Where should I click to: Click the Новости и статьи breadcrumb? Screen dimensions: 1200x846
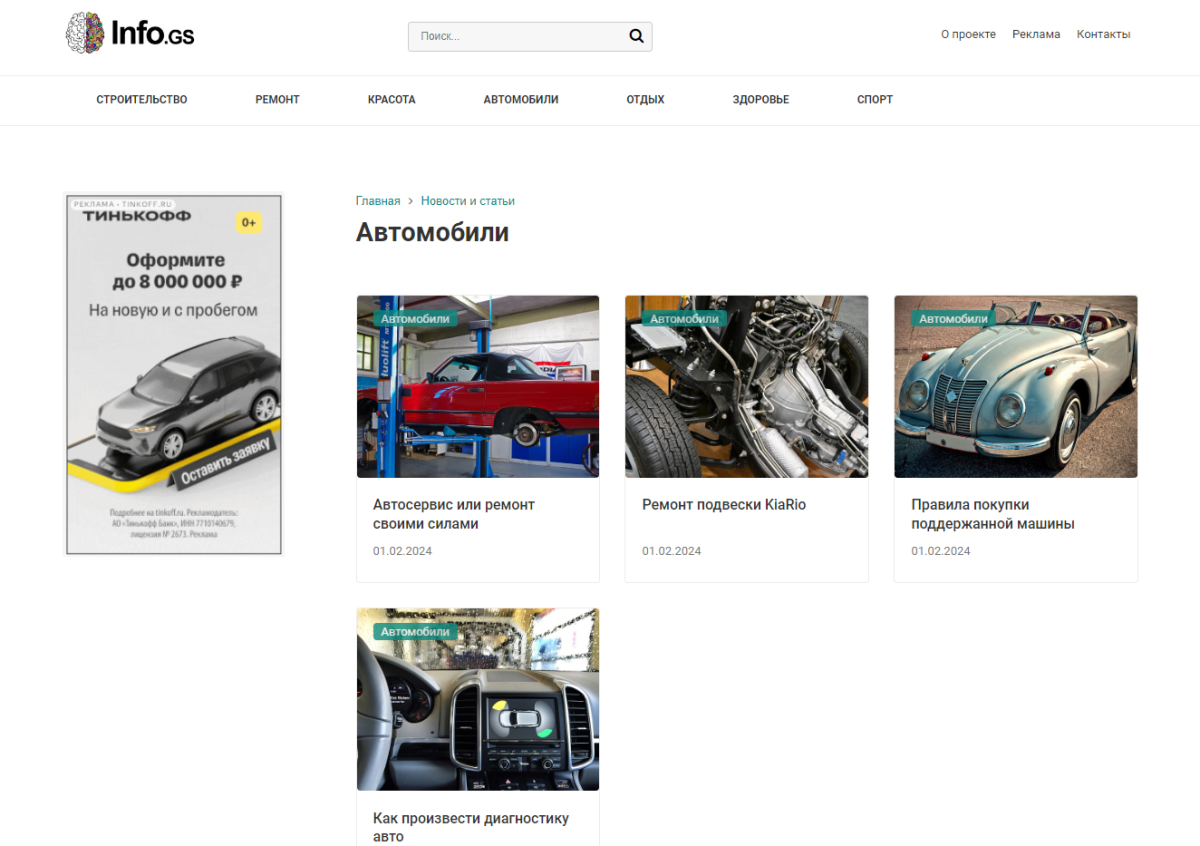pyautogui.click(x=467, y=201)
